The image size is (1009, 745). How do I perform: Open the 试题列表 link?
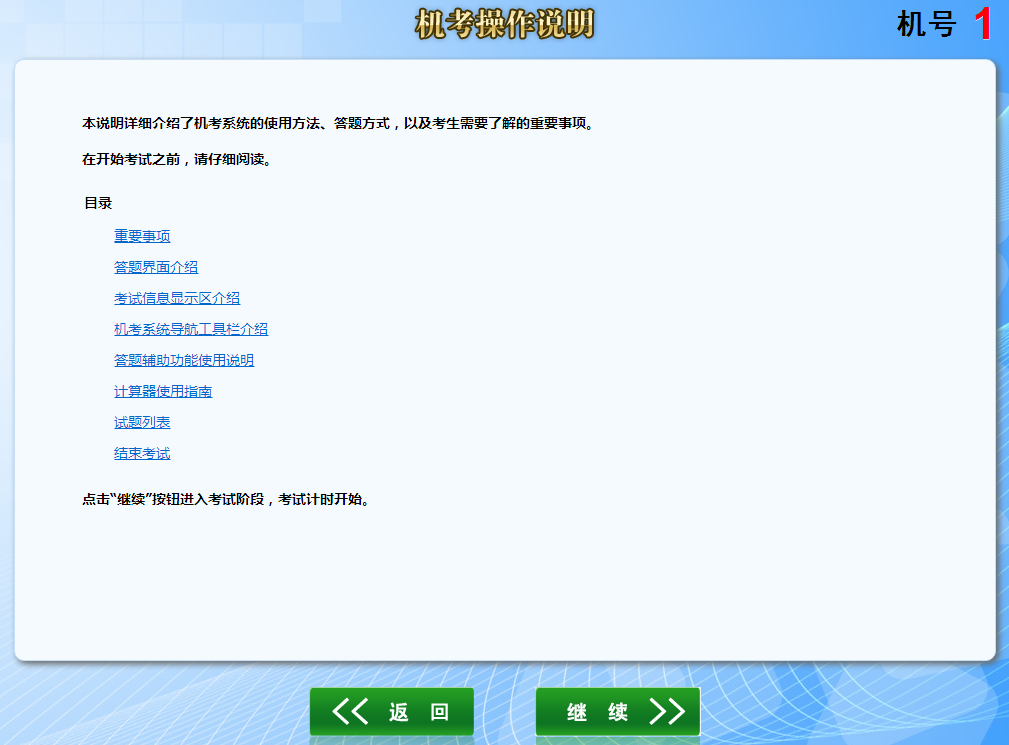[141, 422]
